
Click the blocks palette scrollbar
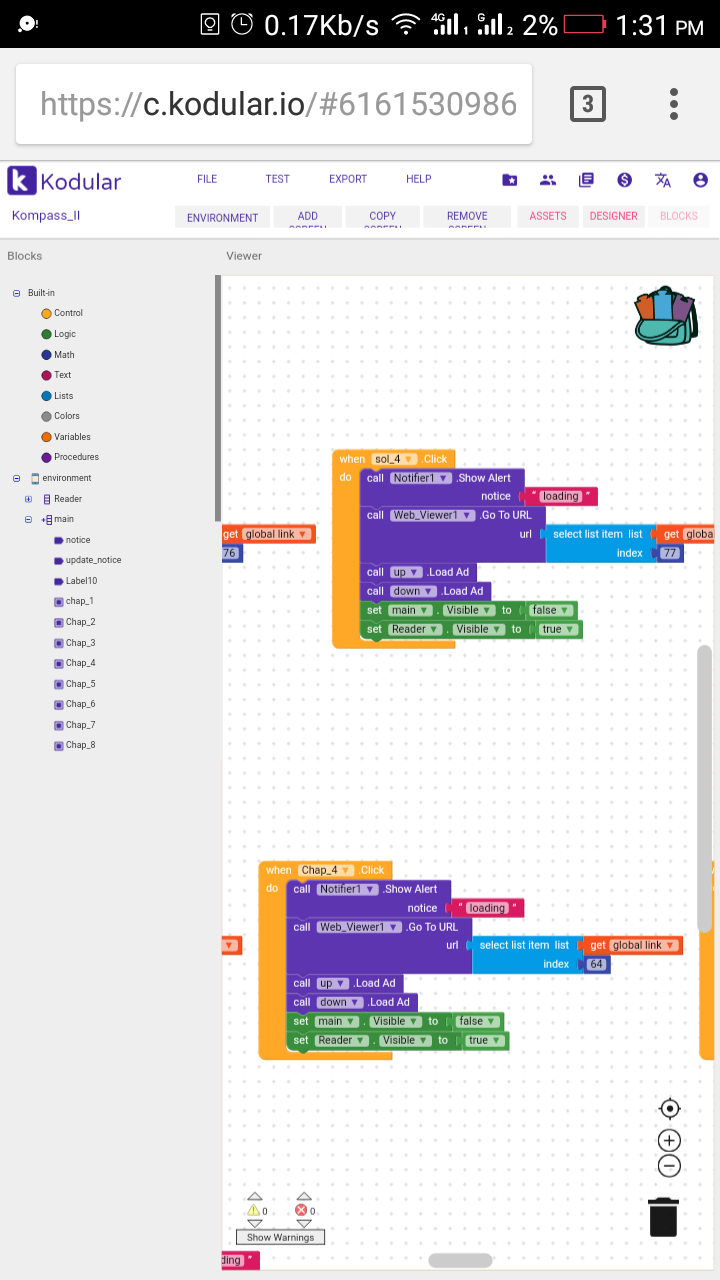[x=217, y=397]
